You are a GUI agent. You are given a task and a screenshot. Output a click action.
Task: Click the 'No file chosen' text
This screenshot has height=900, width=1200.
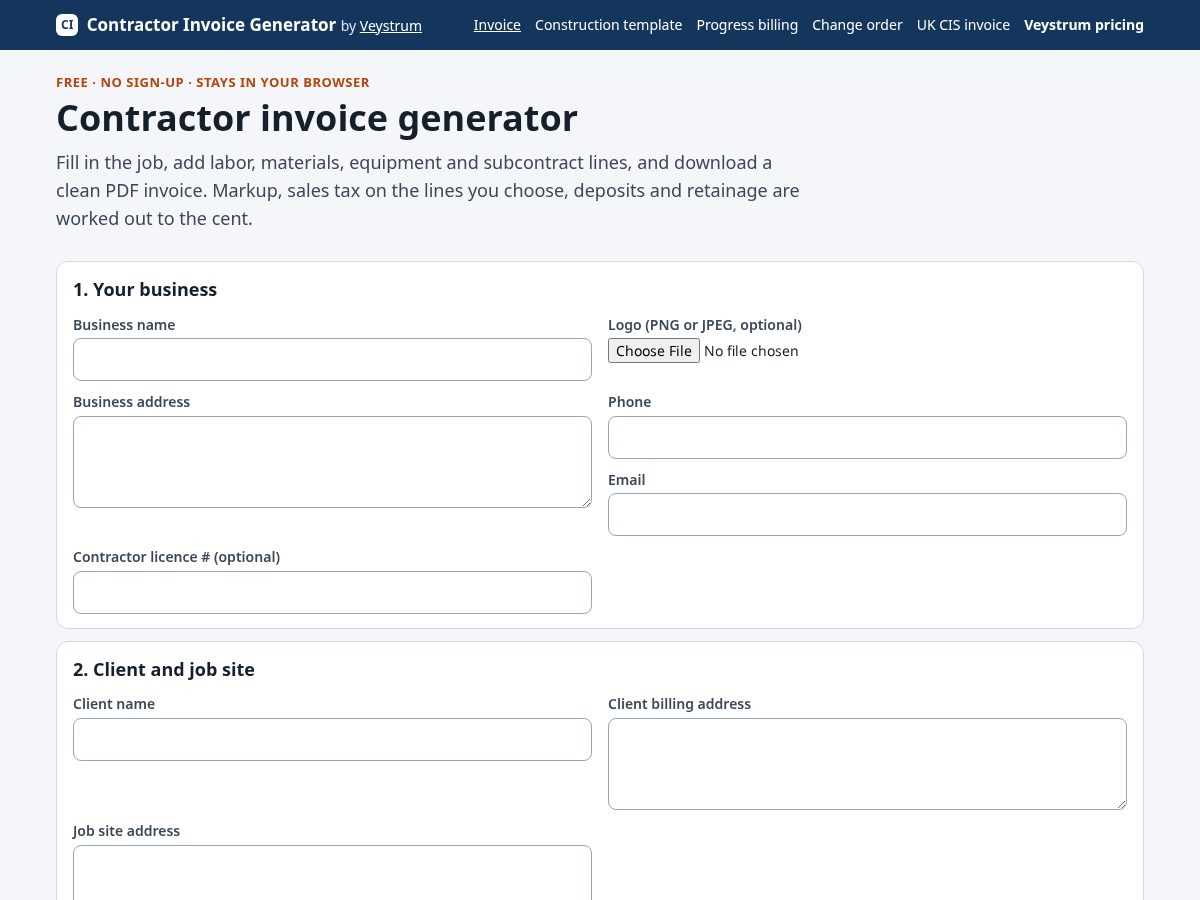point(751,351)
